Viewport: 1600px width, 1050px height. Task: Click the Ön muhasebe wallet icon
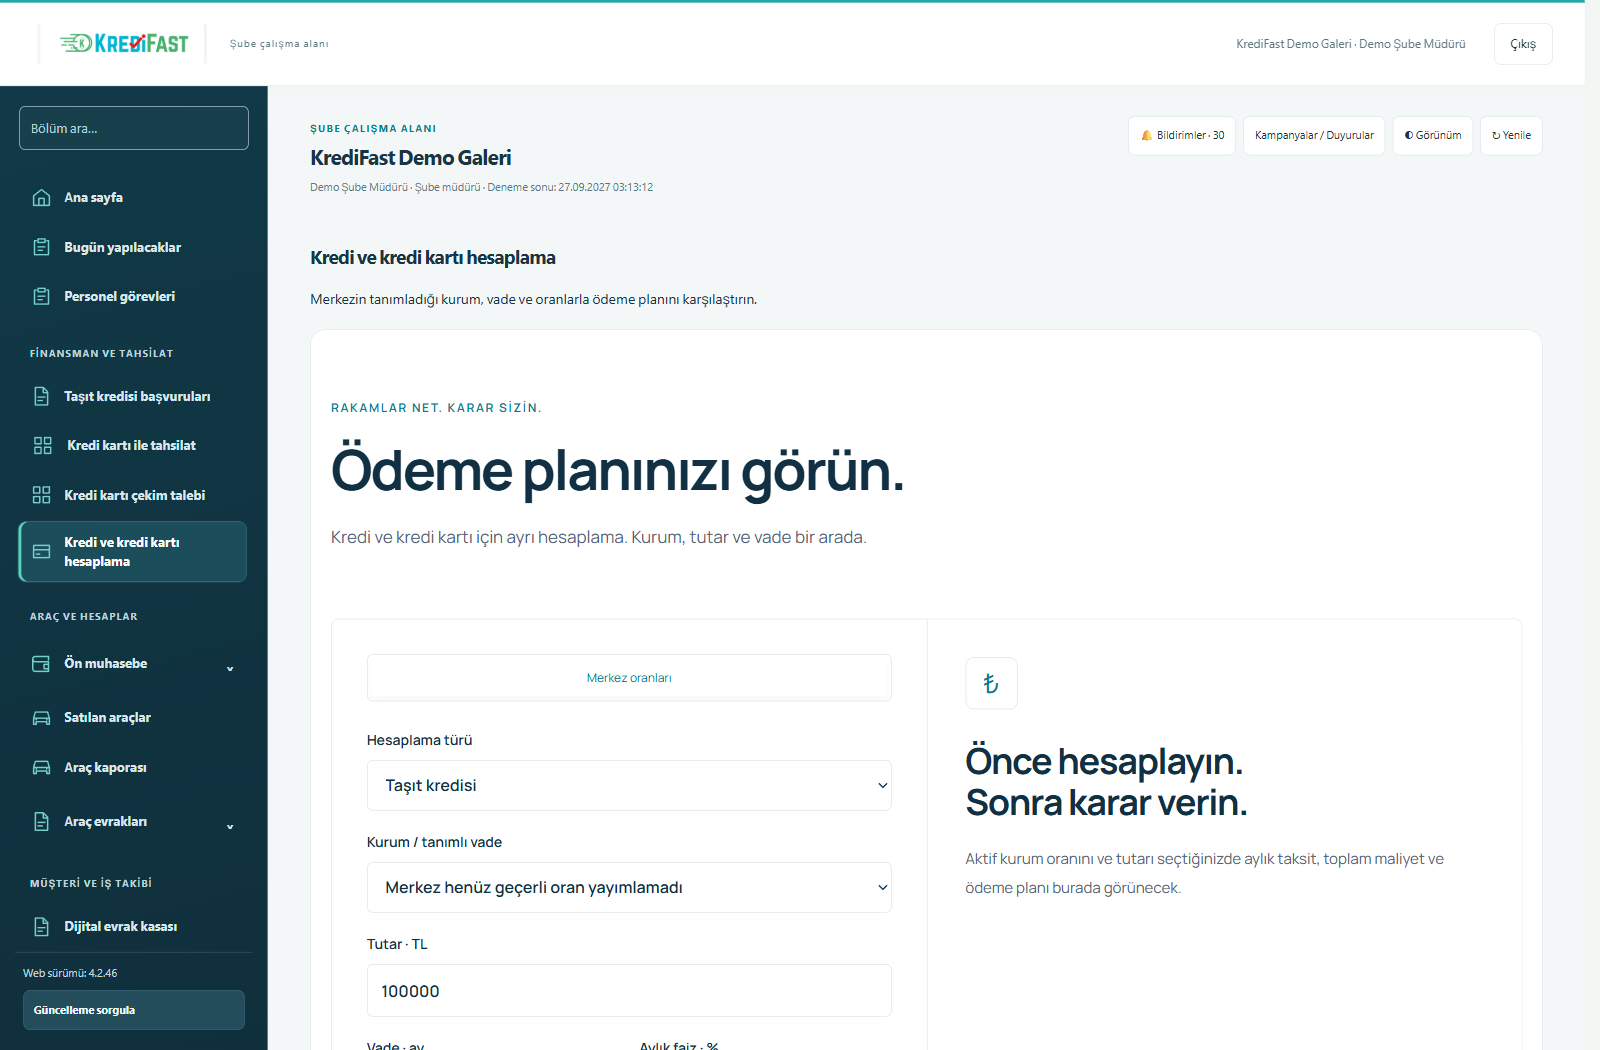click(x=41, y=664)
